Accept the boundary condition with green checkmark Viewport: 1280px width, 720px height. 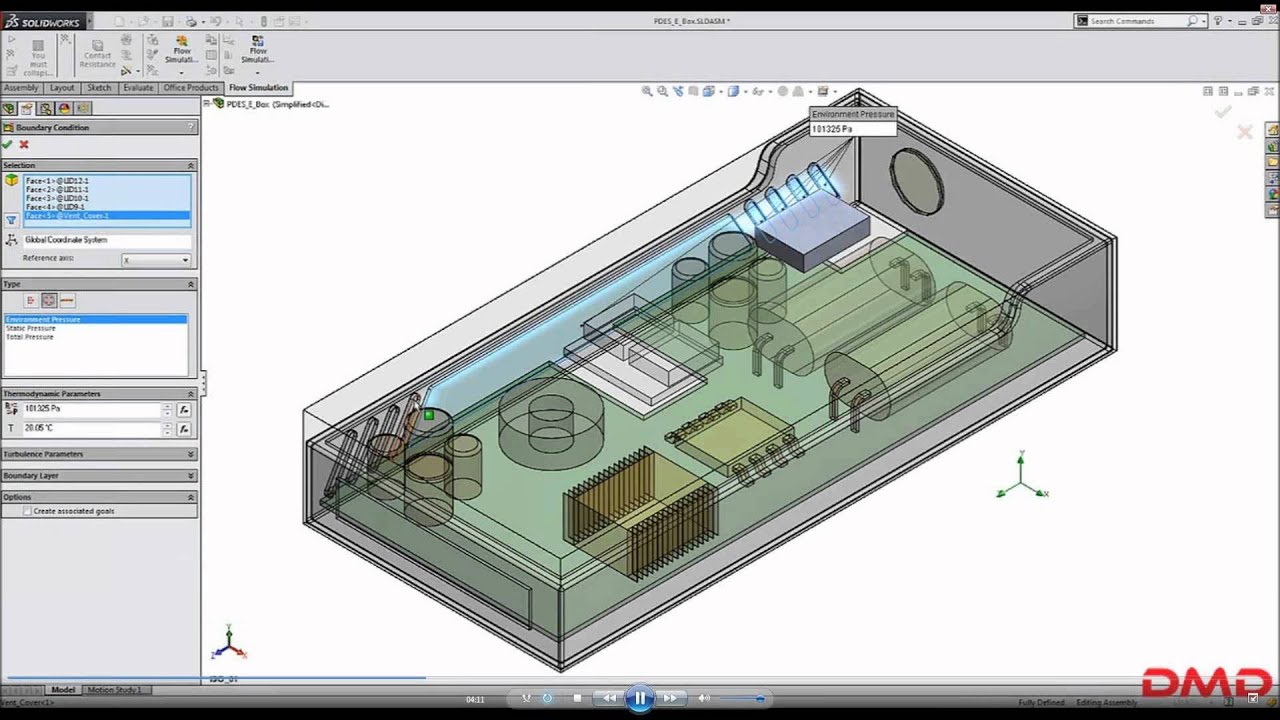(x=8, y=145)
